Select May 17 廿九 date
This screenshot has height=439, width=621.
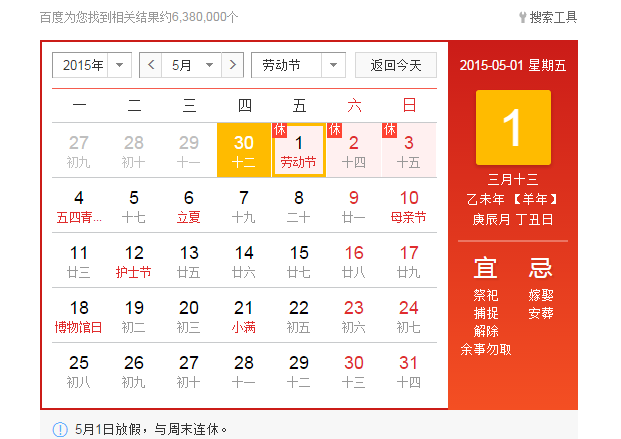tap(409, 260)
